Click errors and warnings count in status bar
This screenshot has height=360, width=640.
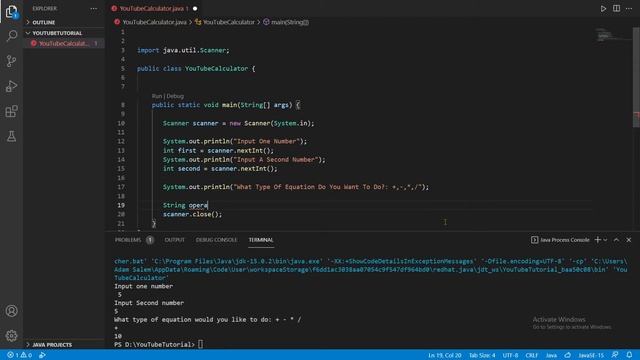point(20,355)
